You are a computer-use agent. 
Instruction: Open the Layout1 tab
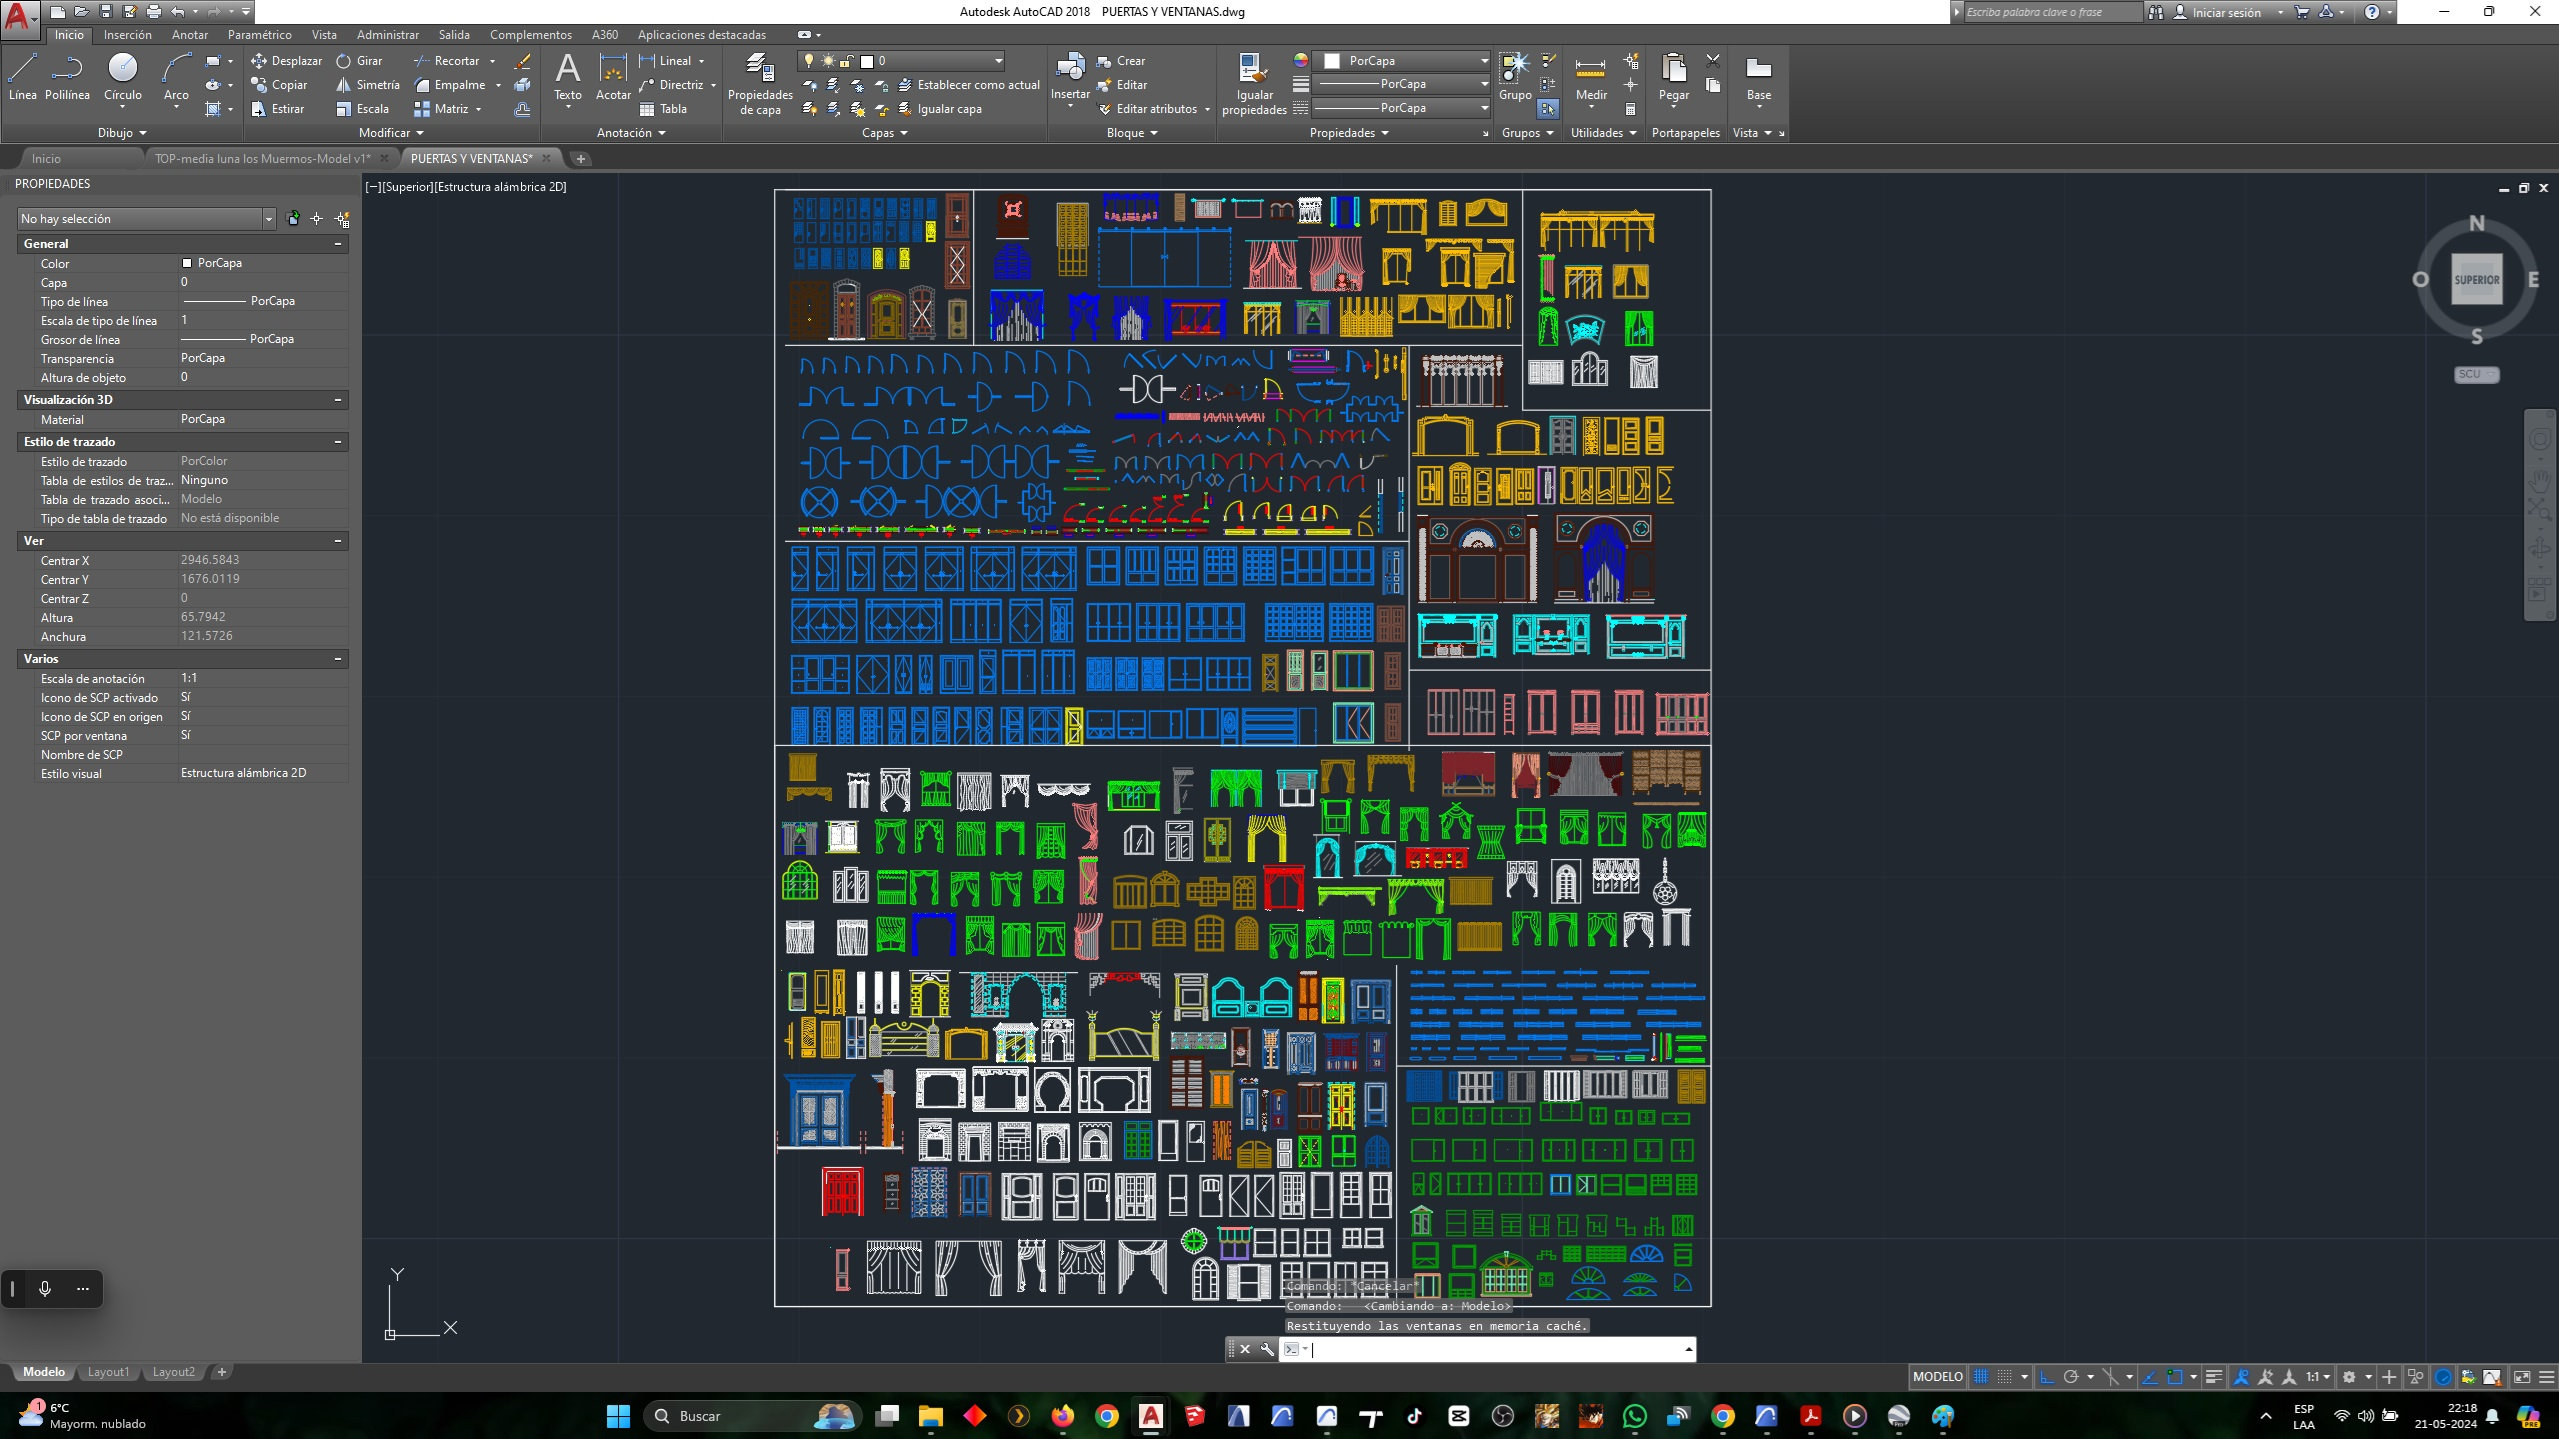tap(108, 1372)
